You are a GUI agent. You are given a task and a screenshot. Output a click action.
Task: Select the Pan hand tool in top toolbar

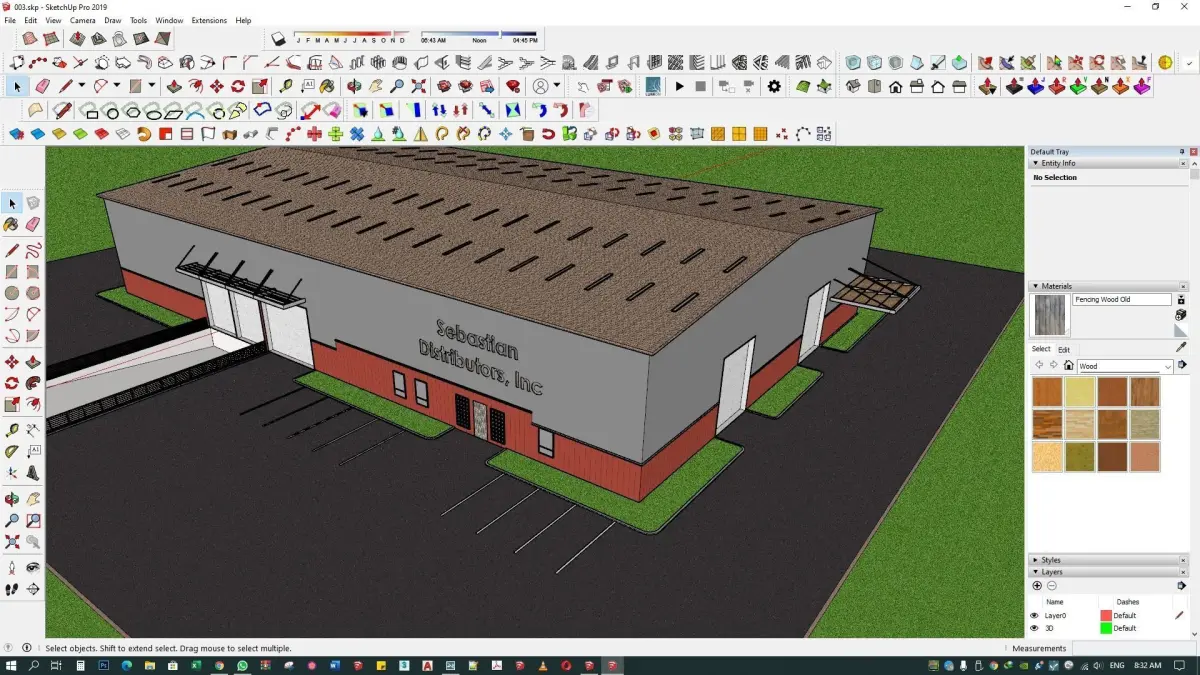pos(376,86)
